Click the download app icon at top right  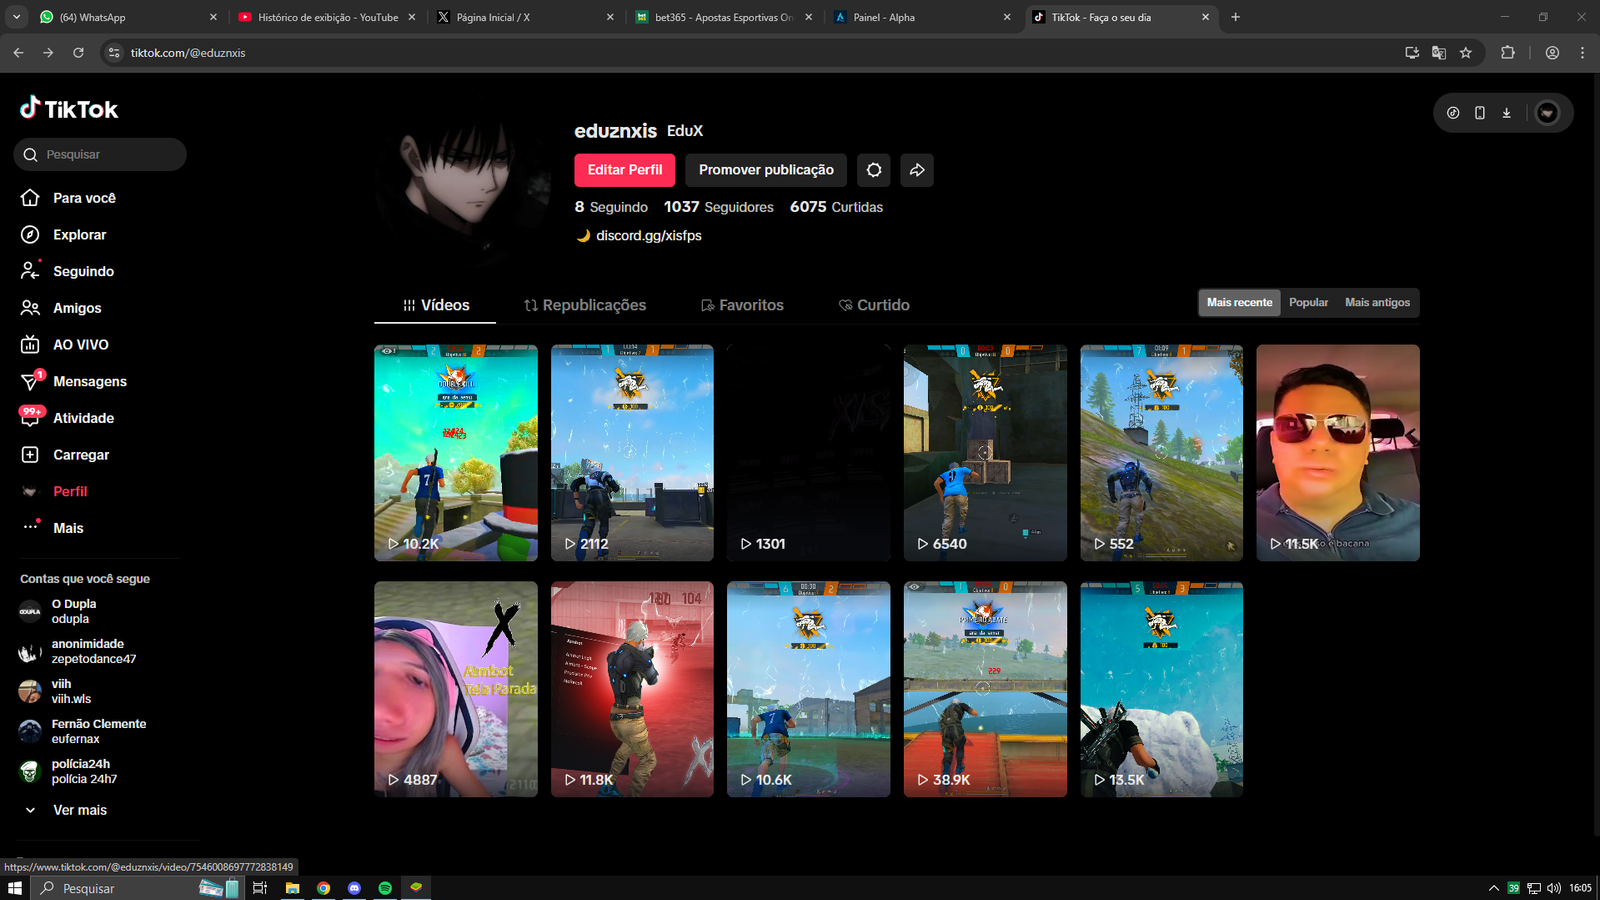1506,113
